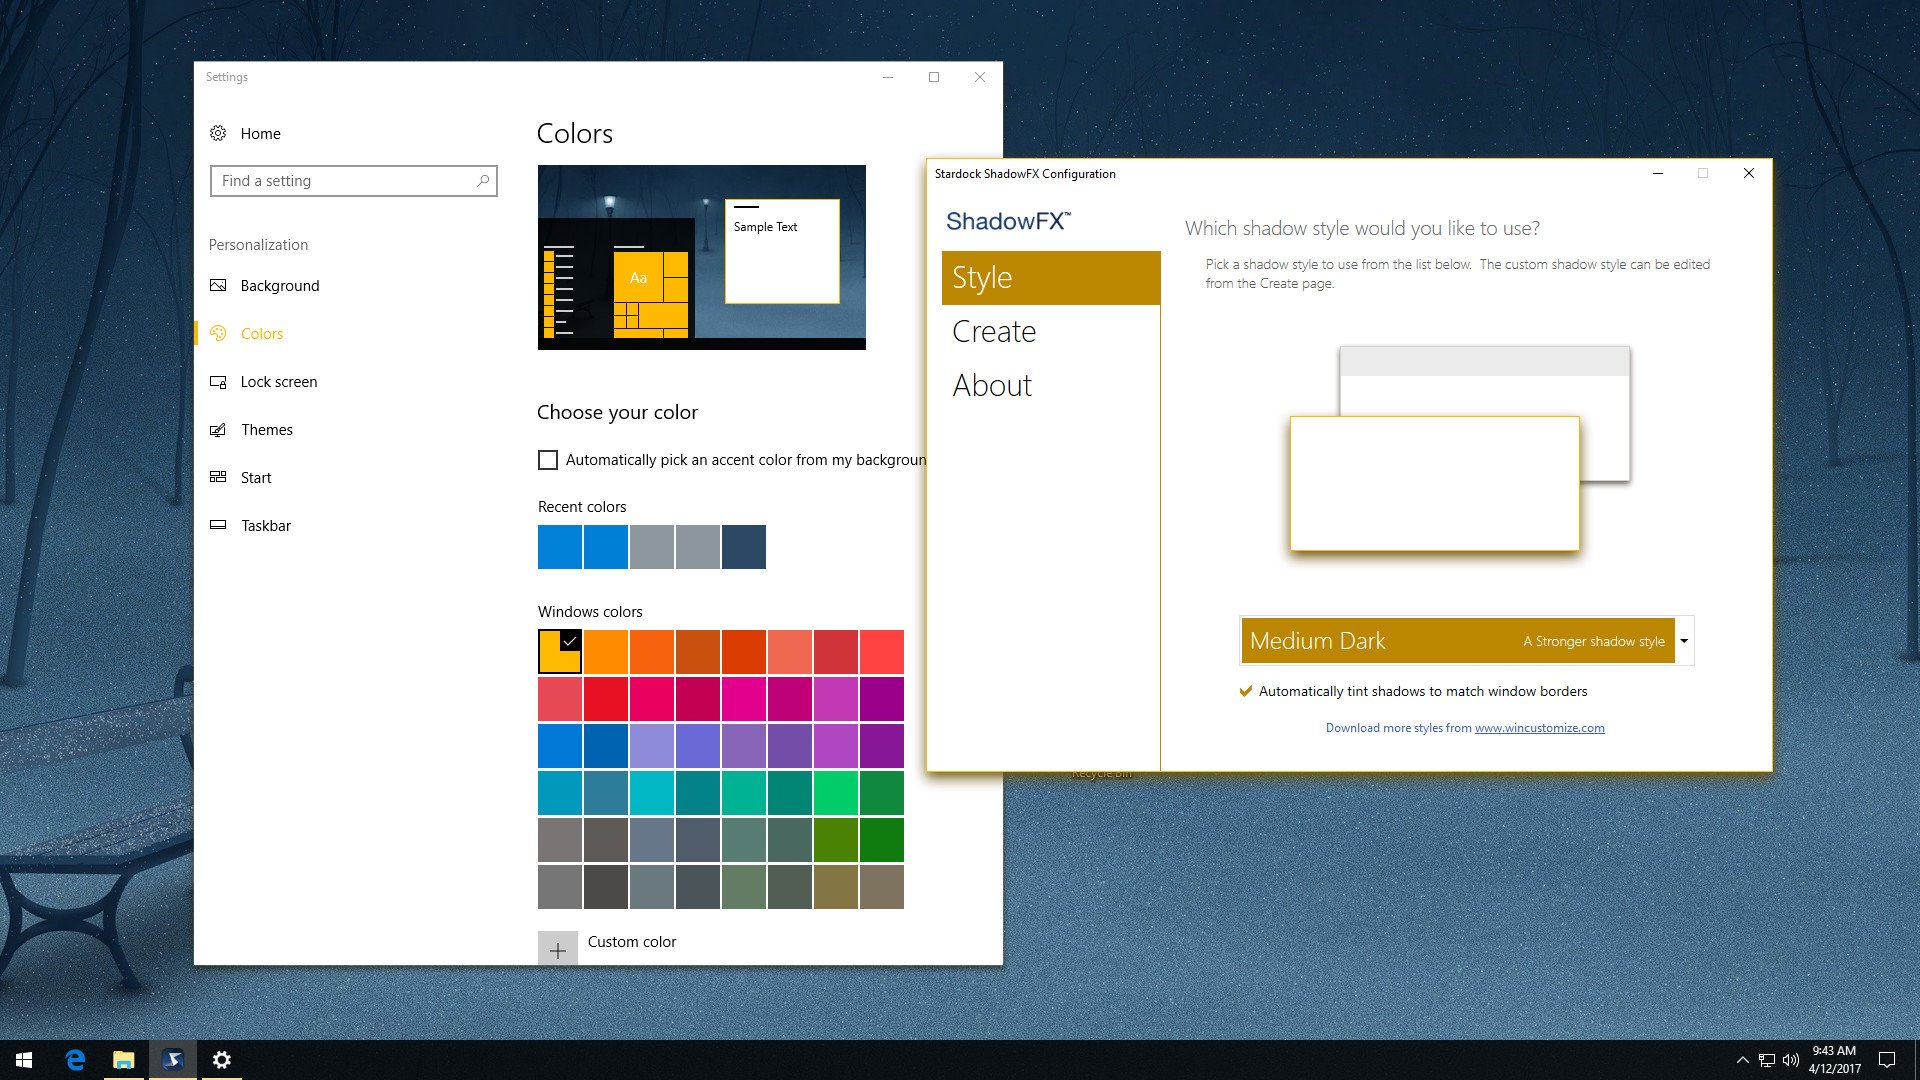1920x1080 pixels.
Task: Open File Explorer from the taskbar
Action: 124,1060
